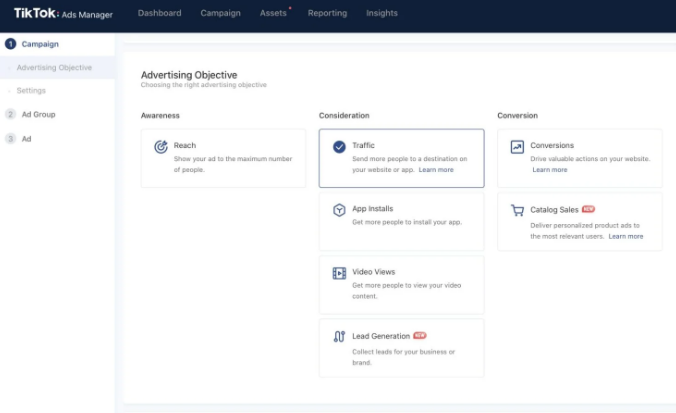676x413 pixels.
Task: Expand the Ad Group step in sidebar
Action: coord(38,114)
